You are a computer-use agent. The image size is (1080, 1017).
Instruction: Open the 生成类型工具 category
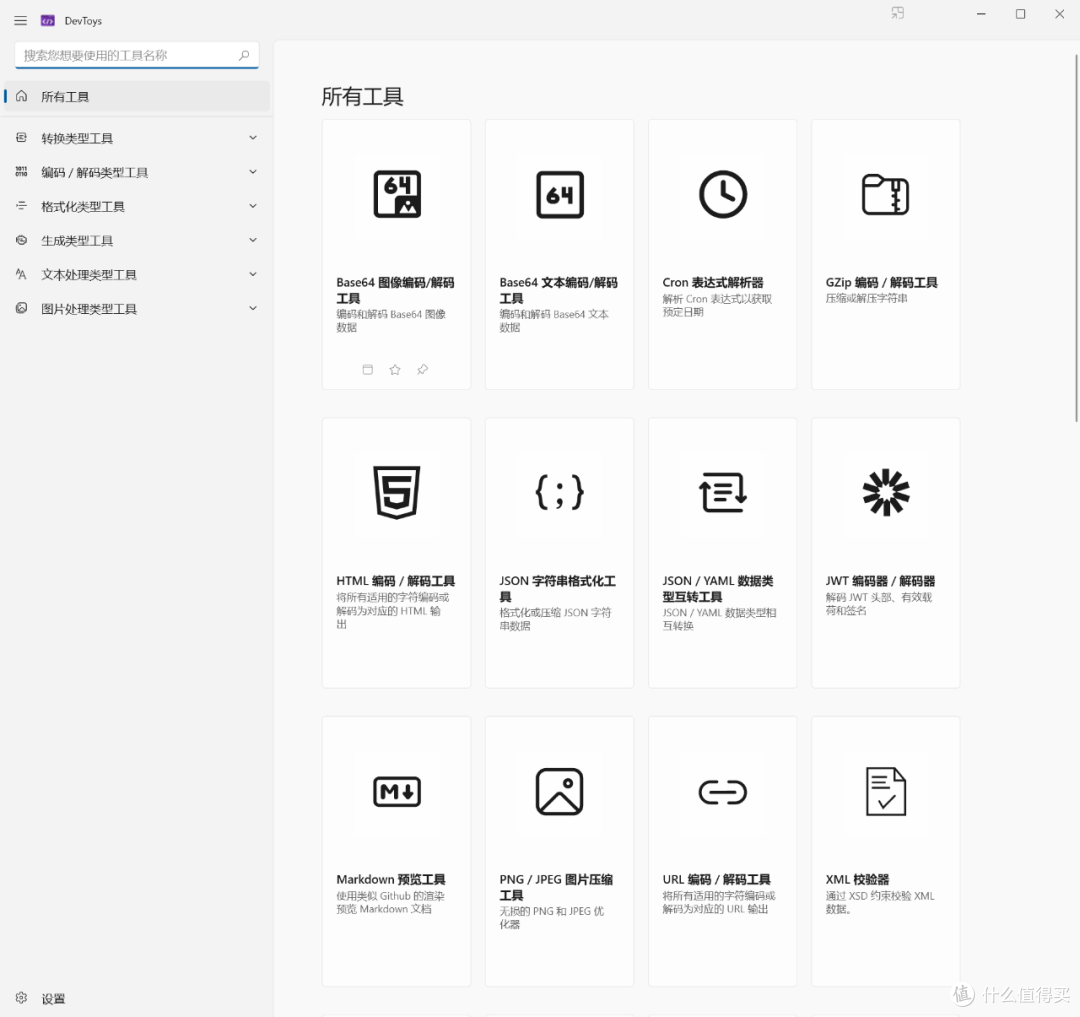pos(136,240)
